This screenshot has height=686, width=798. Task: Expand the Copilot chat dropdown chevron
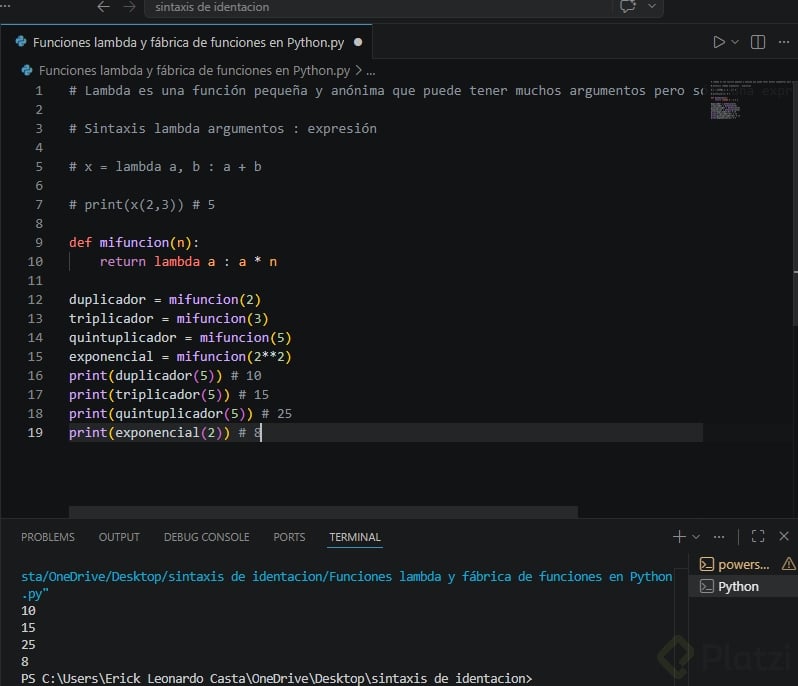point(653,6)
